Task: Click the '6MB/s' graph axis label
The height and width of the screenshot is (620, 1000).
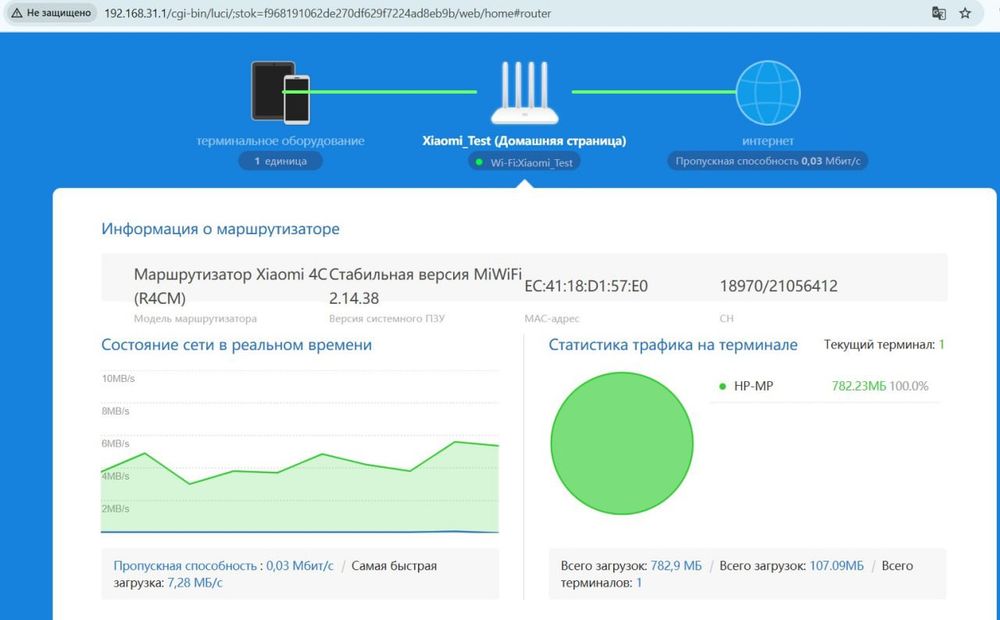Action: 115,444
